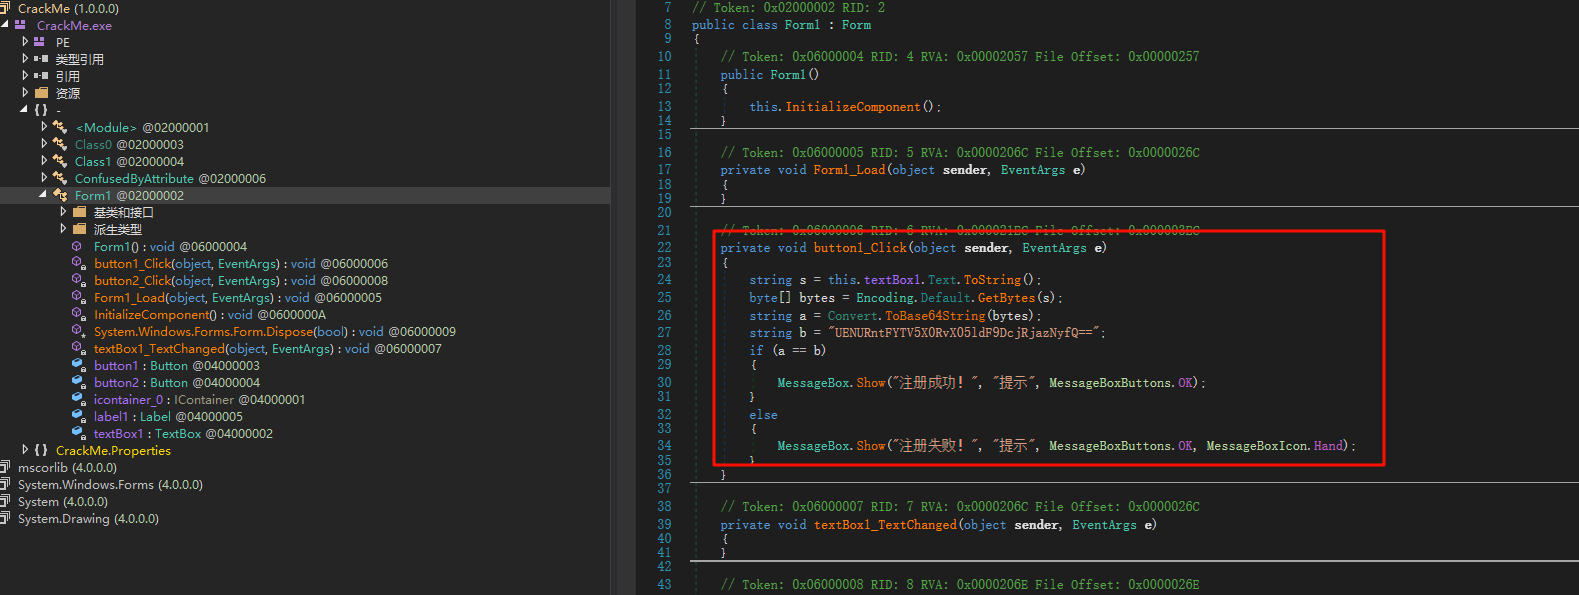Click the button1_Click method icon
Image resolution: width=1579 pixels, height=595 pixels.
click(78, 263)
